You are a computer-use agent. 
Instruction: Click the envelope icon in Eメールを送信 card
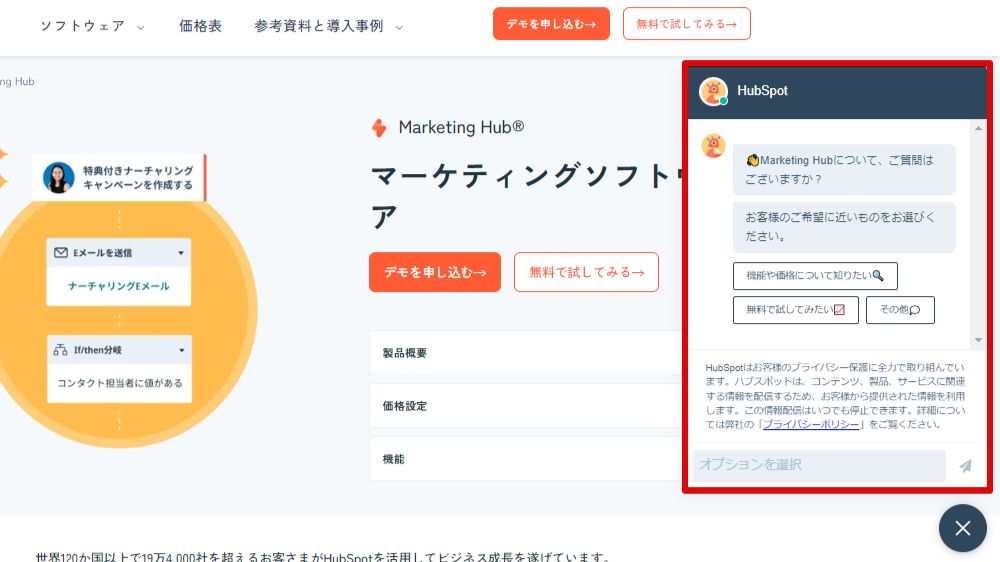[61, 253]
